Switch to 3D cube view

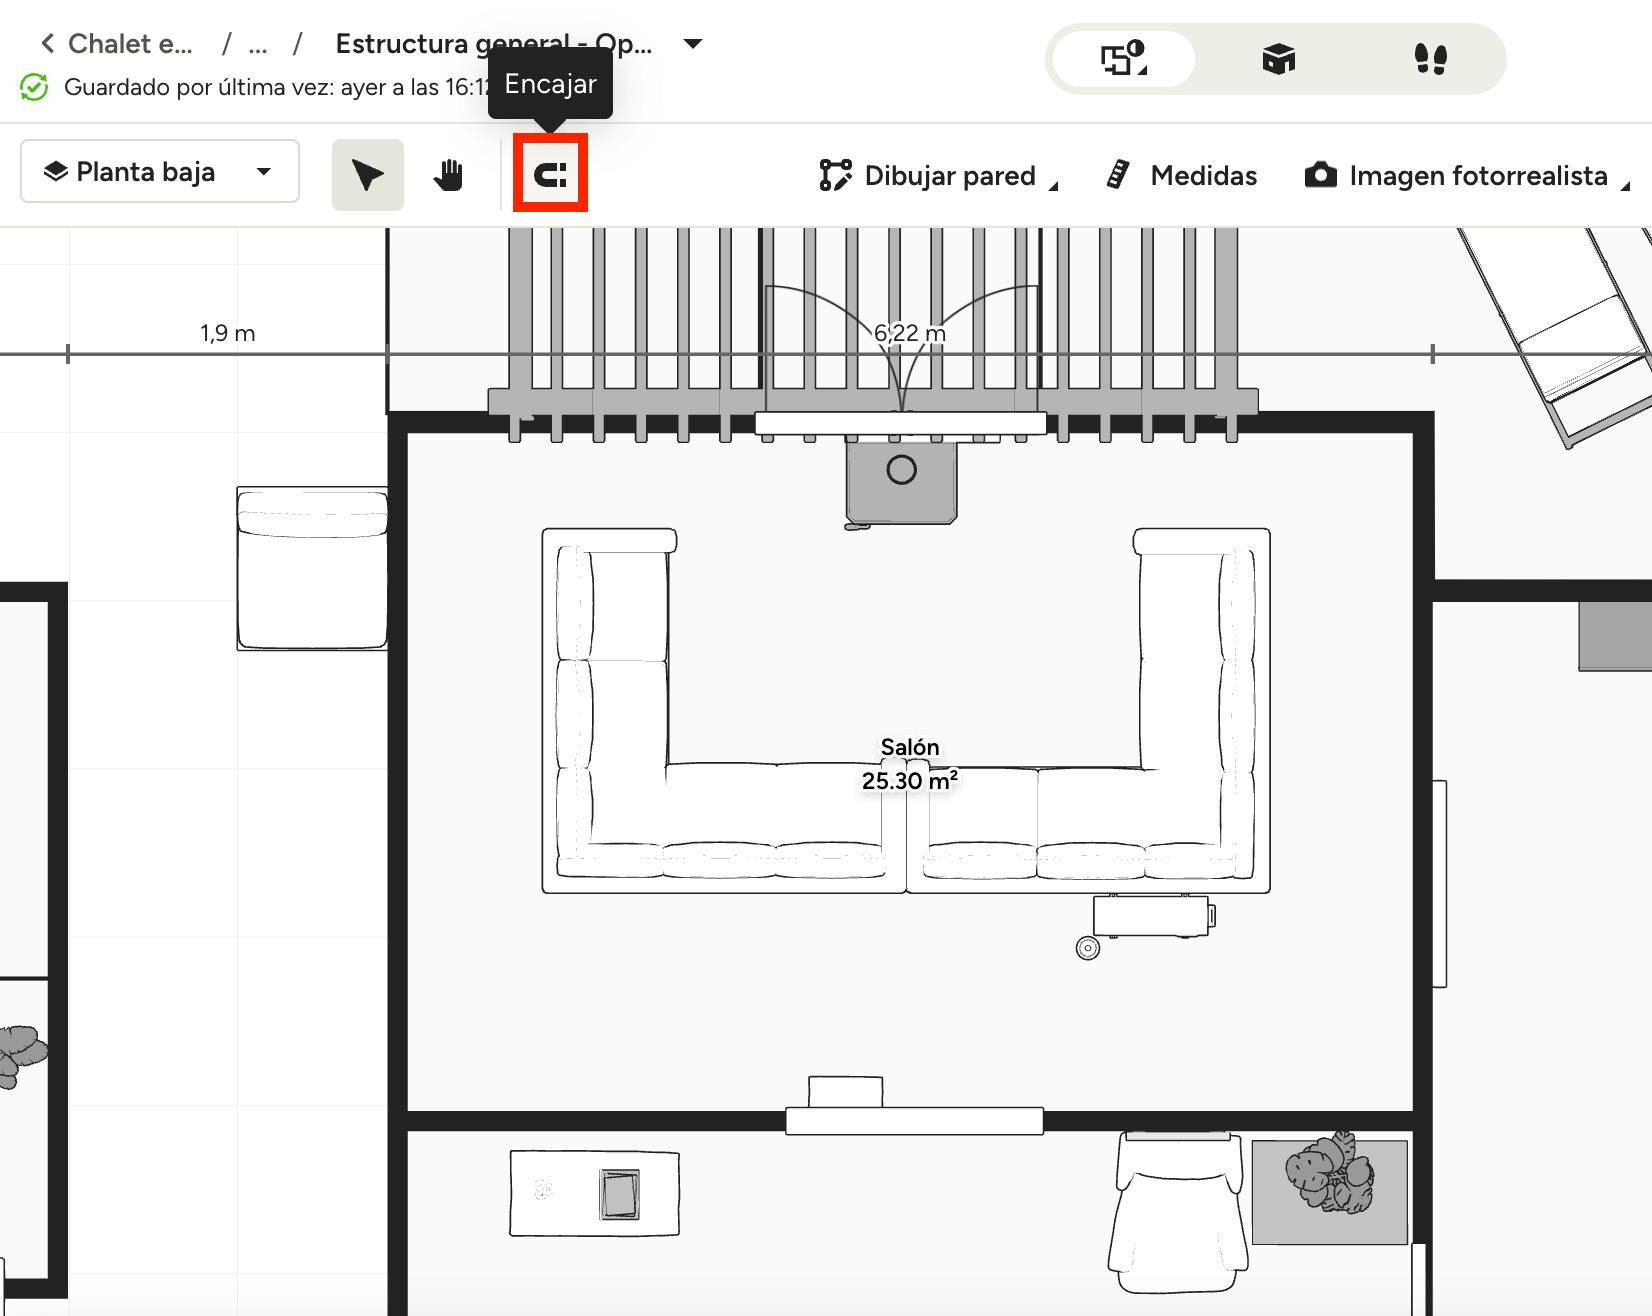1278,59
